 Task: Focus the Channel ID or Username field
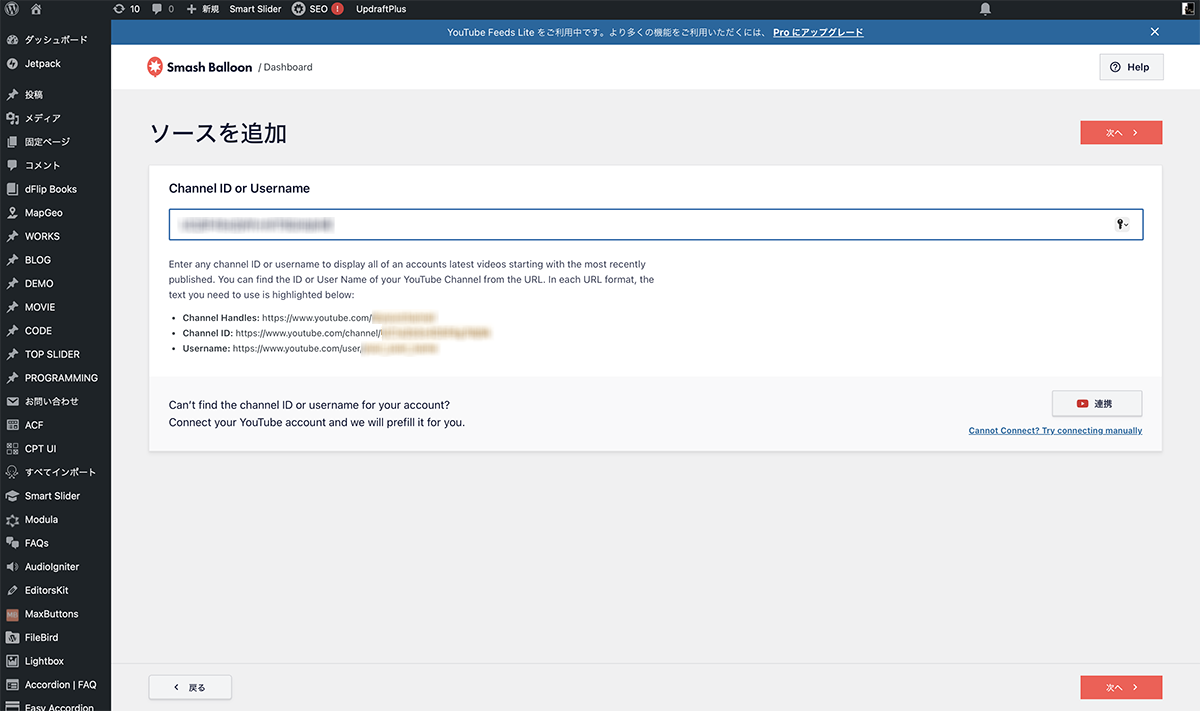pos(640,225)
